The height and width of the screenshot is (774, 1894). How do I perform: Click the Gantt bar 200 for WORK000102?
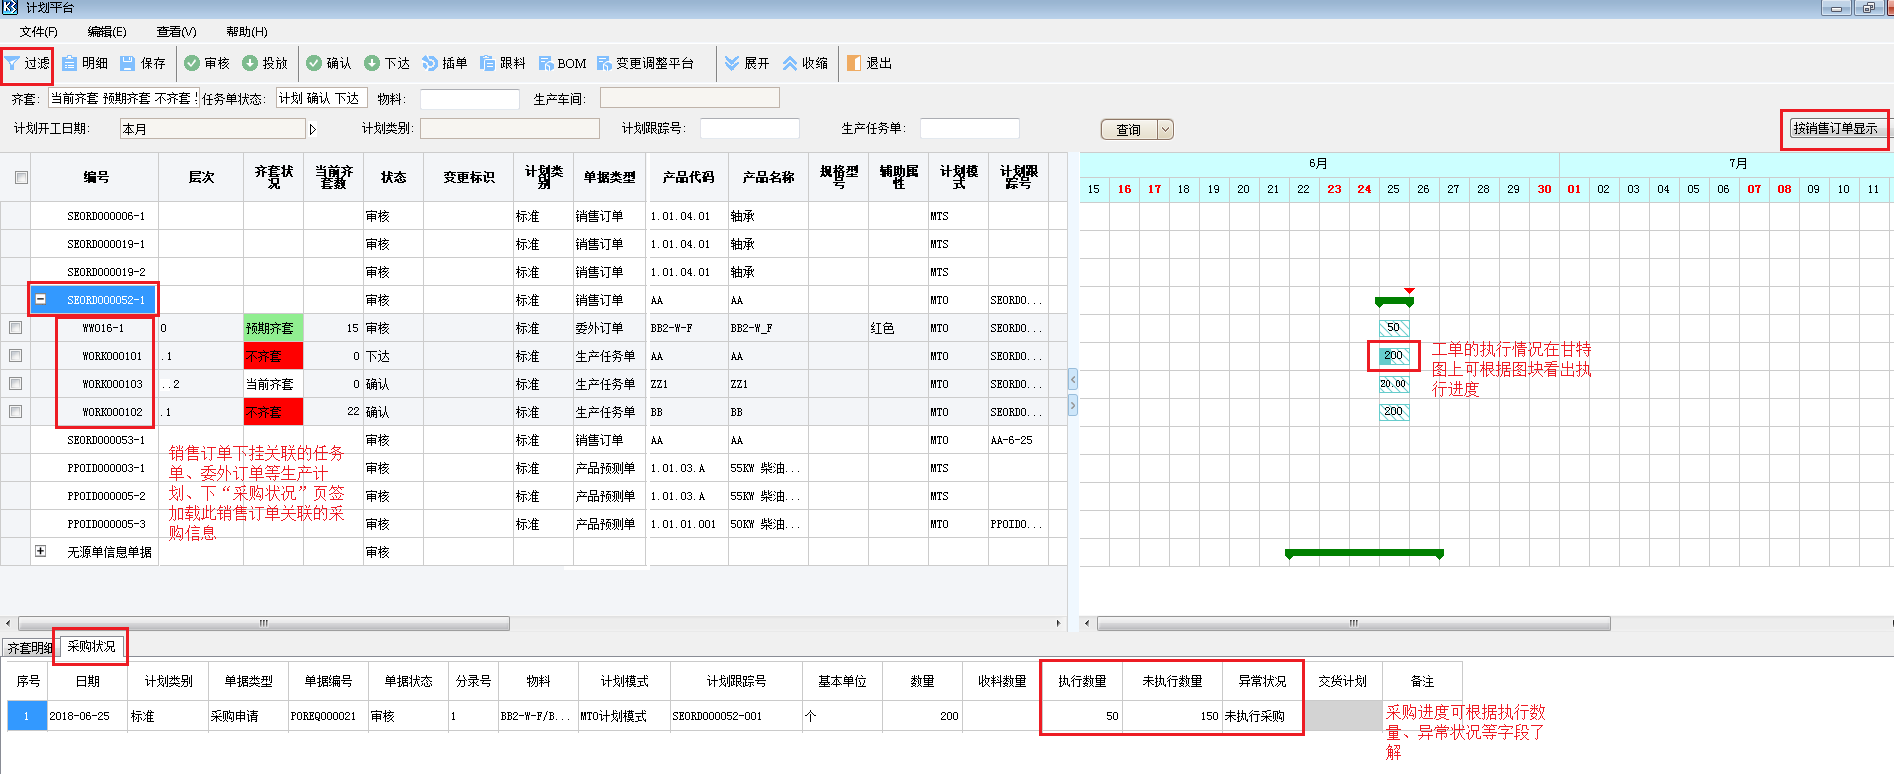[x=1394, y=412]
